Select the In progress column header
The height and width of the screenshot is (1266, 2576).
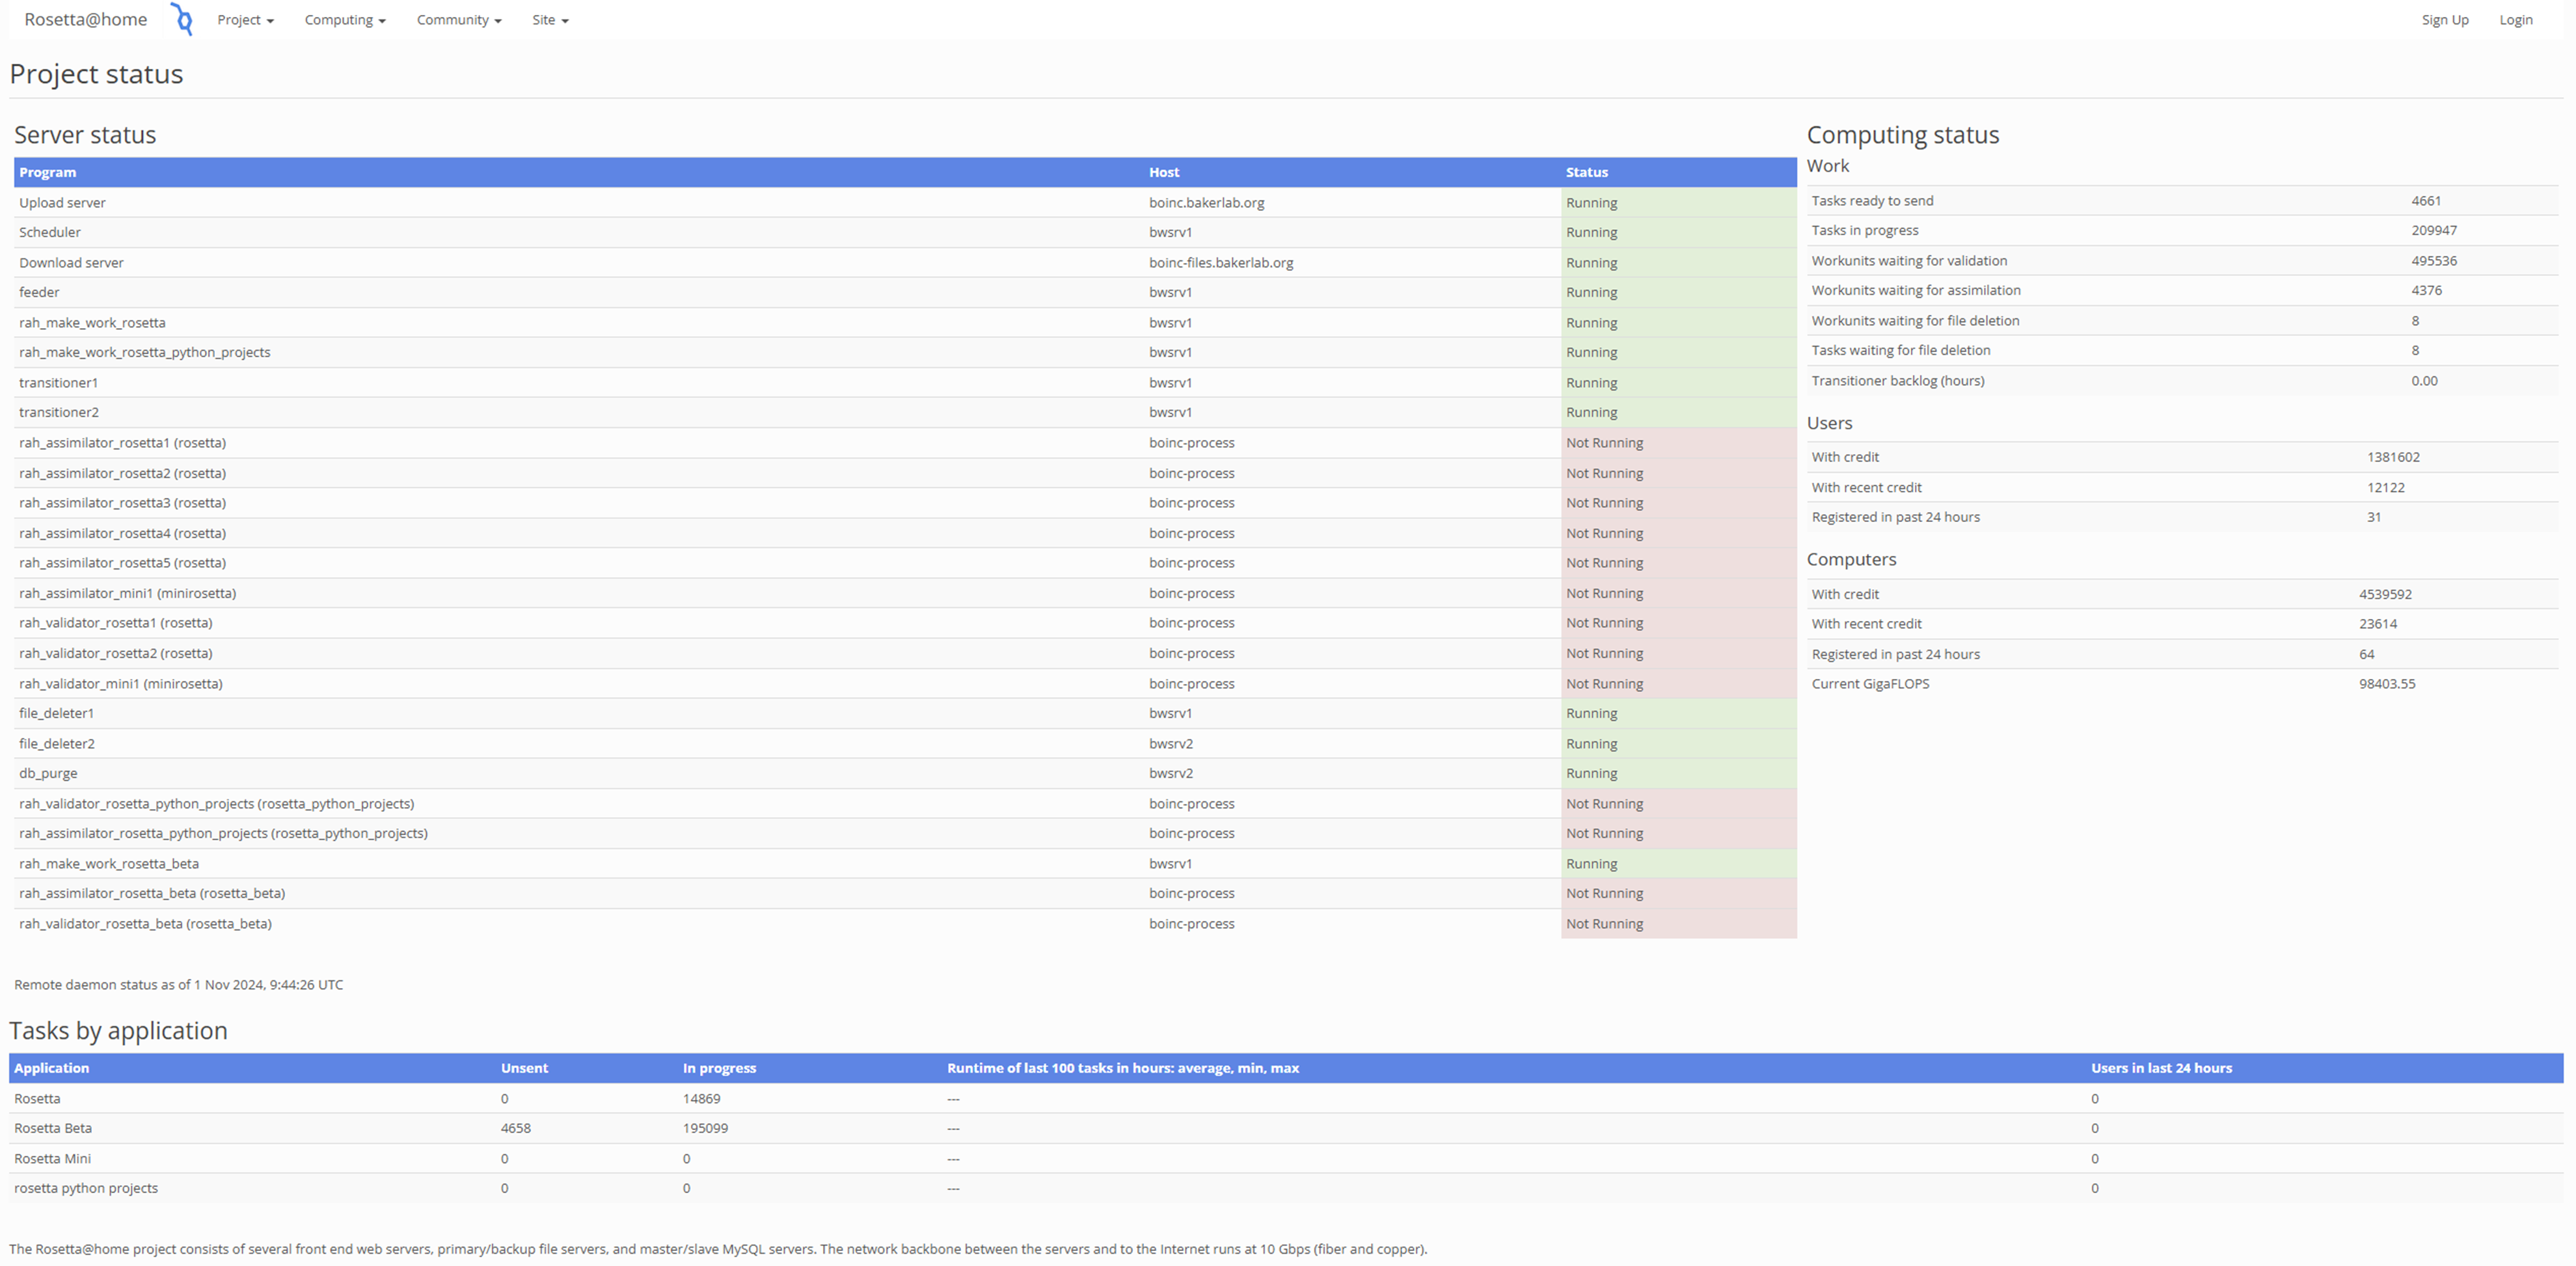pyautogui.click(x=719, y=1068)
